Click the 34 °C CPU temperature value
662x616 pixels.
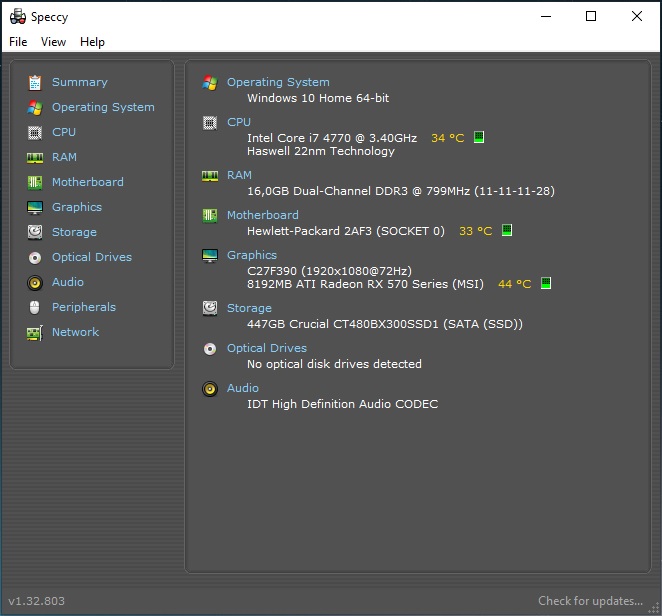tap(448, 138)
